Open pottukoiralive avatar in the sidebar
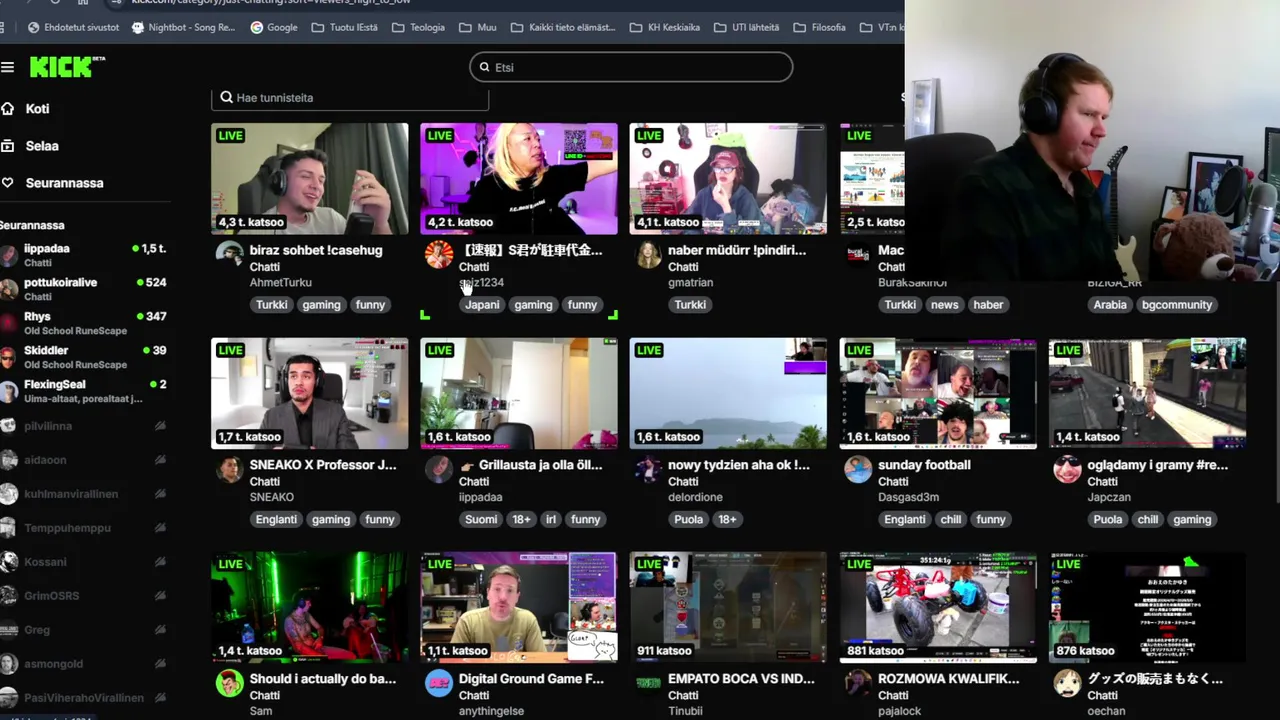1280x720 pixels. tap(9, 289)
